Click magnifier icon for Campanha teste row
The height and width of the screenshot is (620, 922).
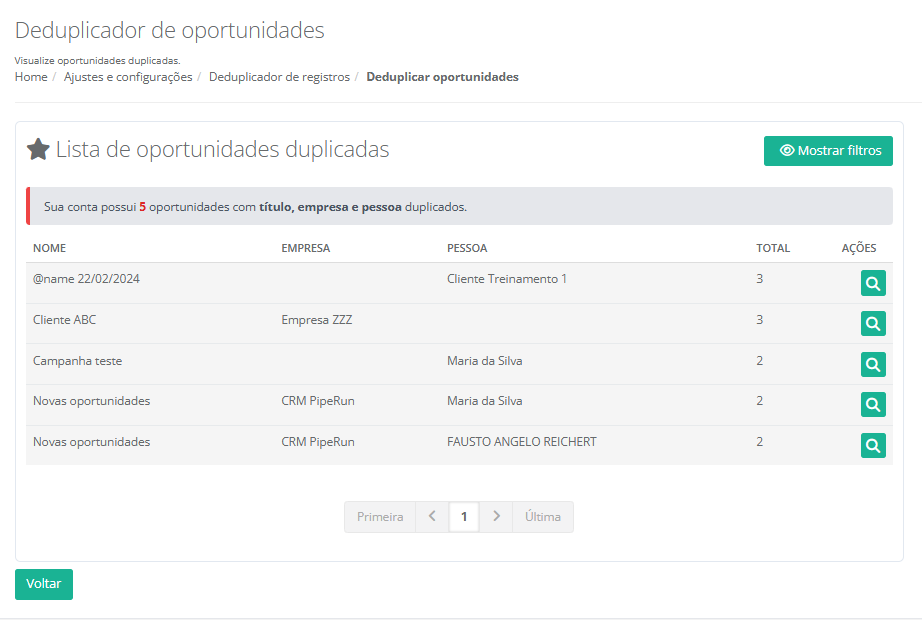coord(873,364)
